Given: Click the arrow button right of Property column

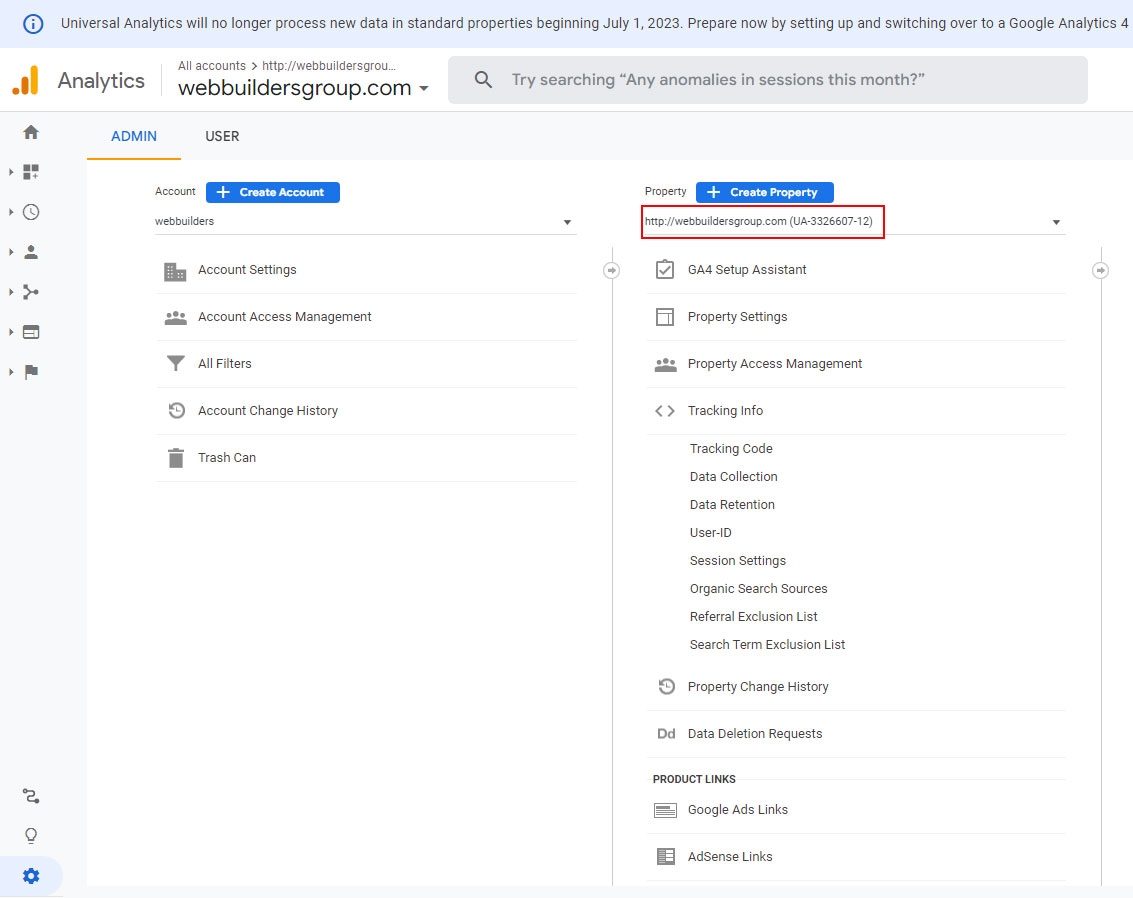Looking at the screenshot, I should tap(1100, 270).
